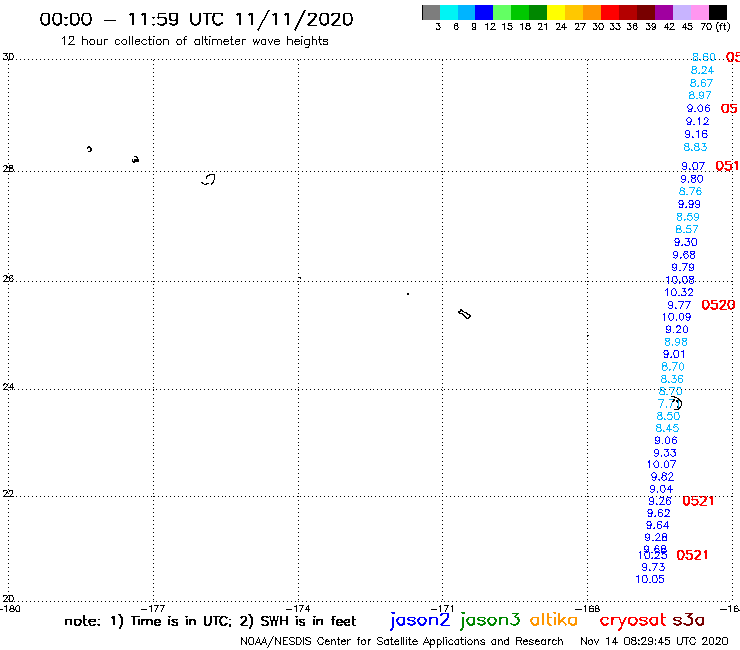Click the red 'cryosat' satellite label
Screen dimensions: 740x650
coord(632,621)
